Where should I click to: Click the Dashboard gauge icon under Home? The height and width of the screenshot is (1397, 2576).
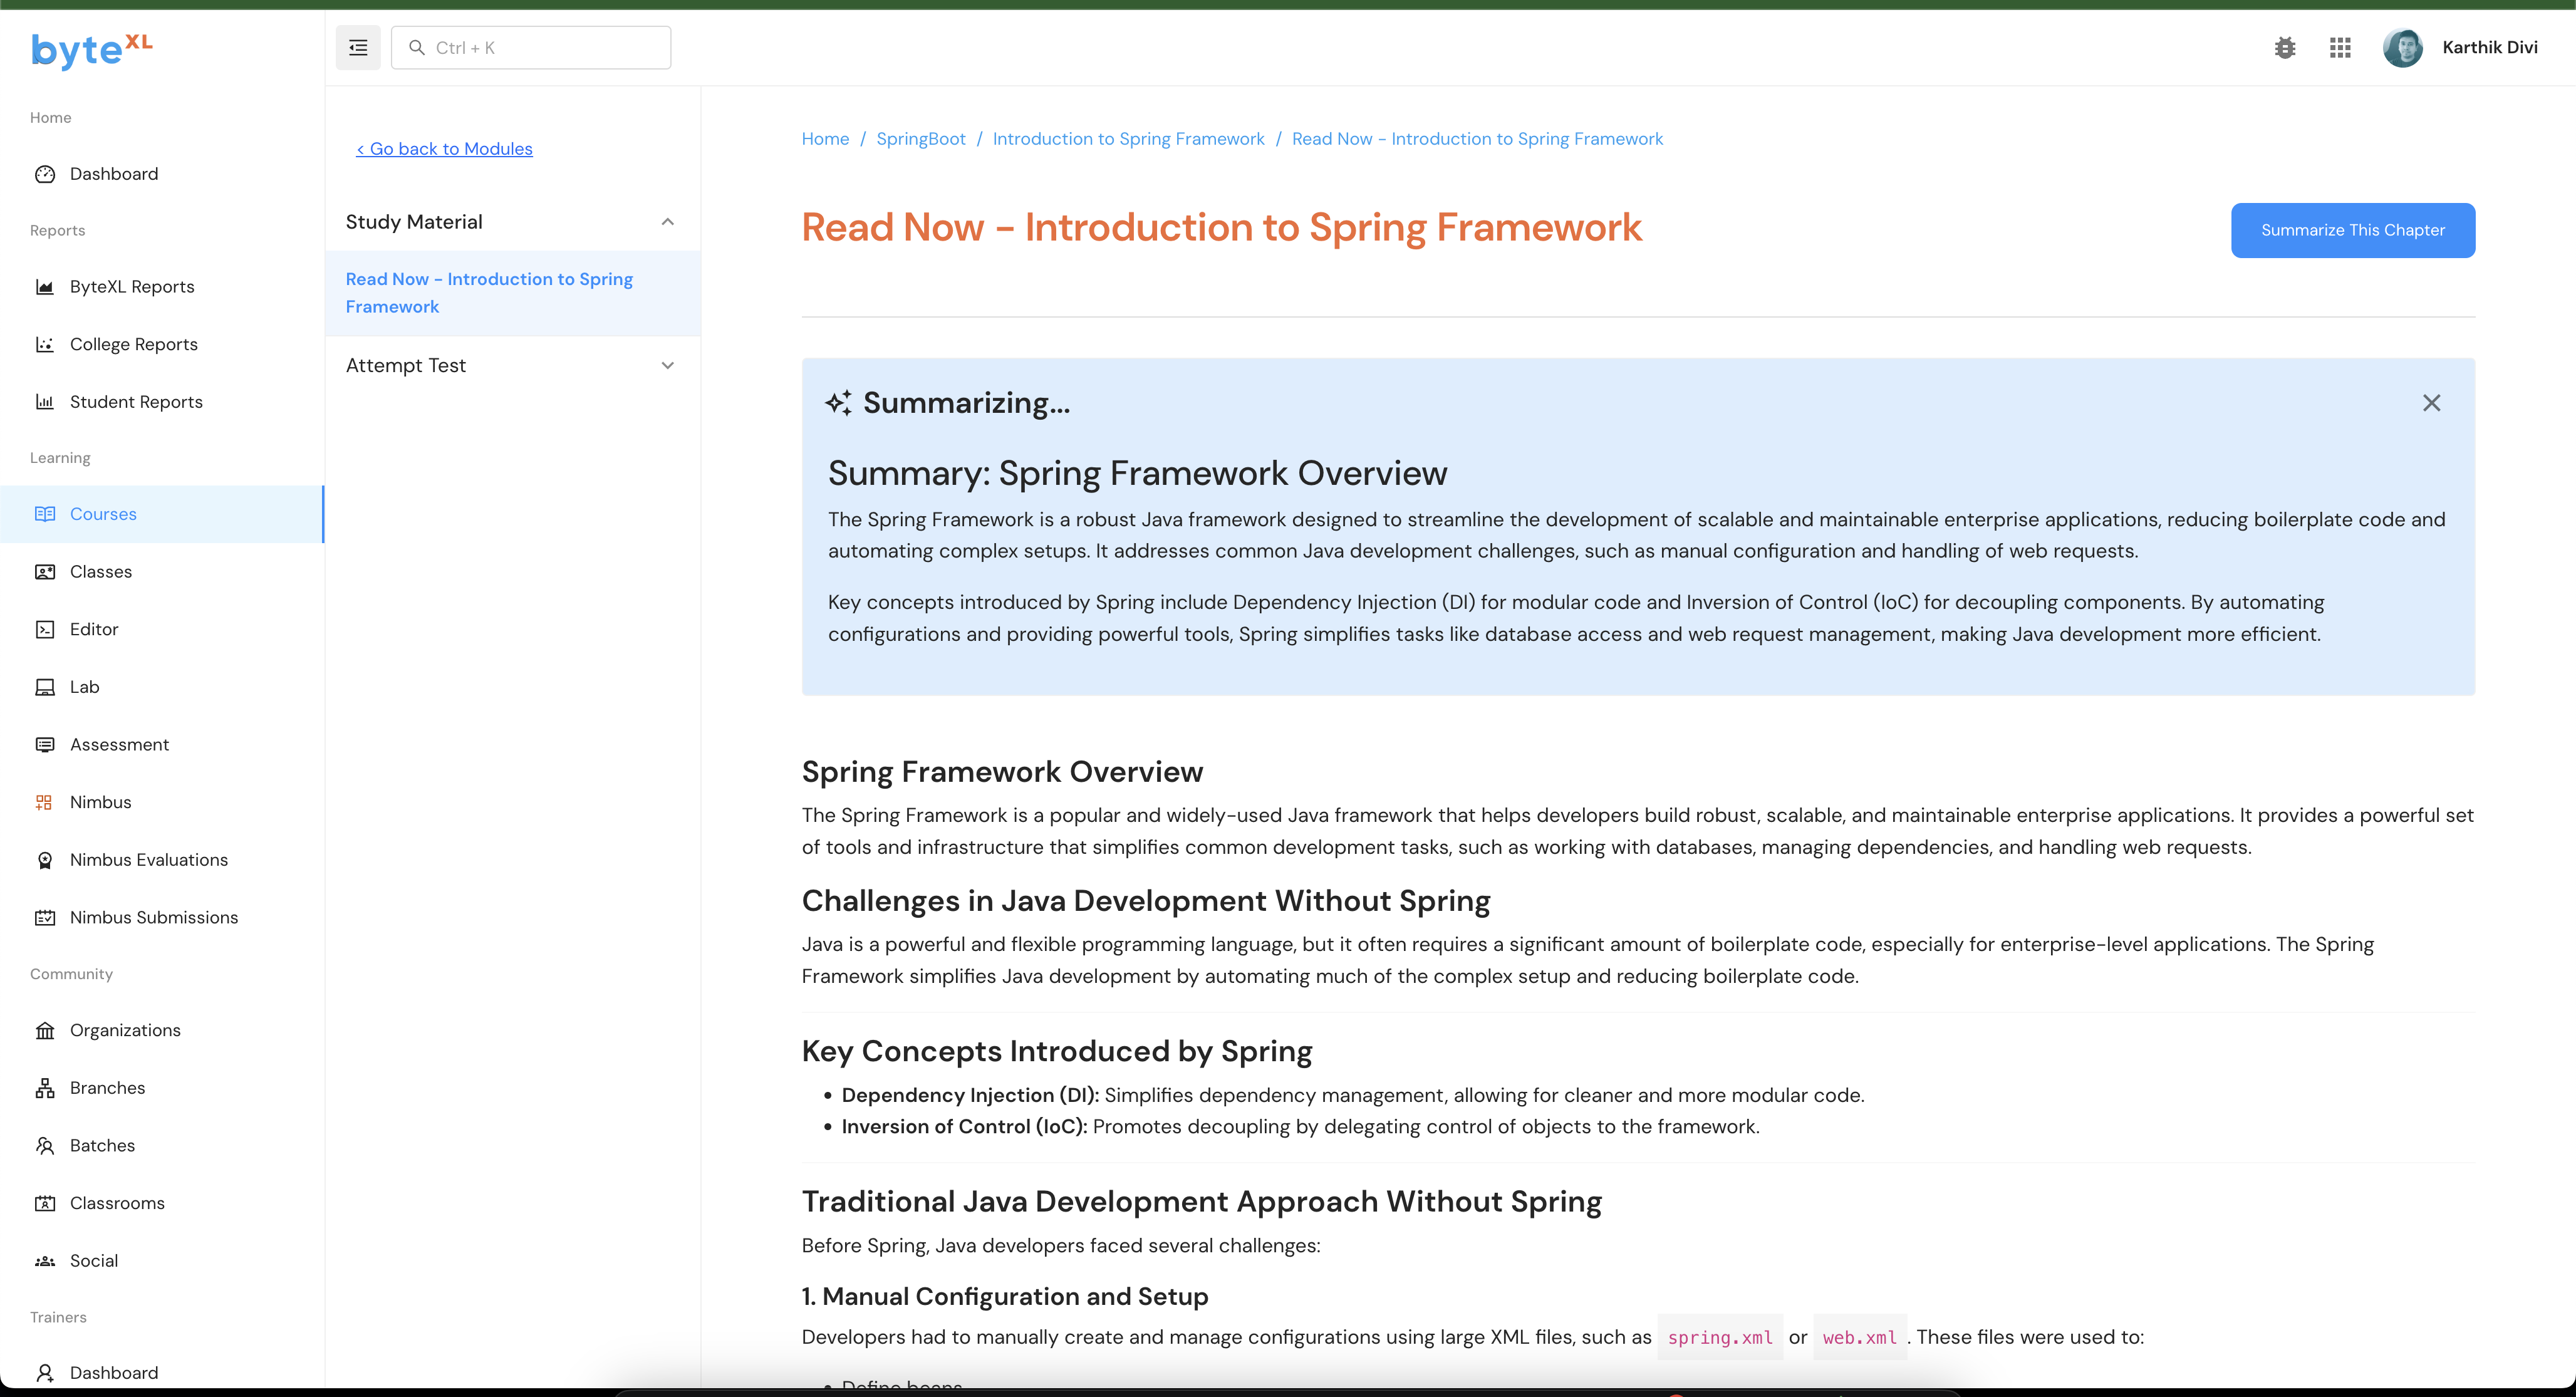coord(45,174)
